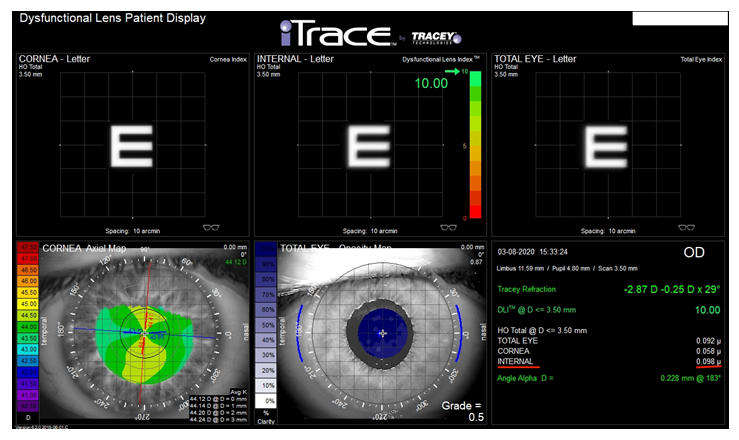The width and height of the screenshot is (739, 440).
Task: Select the 80% clarity swatch
Action: [266, 279]
